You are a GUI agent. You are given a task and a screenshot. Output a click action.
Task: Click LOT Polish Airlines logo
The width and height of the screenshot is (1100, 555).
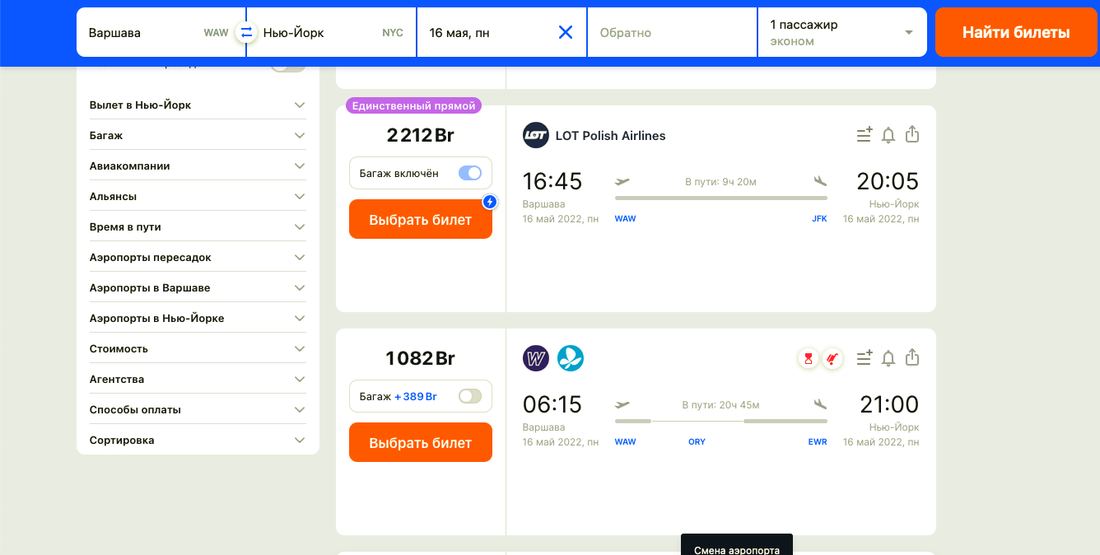click(536, 136)
